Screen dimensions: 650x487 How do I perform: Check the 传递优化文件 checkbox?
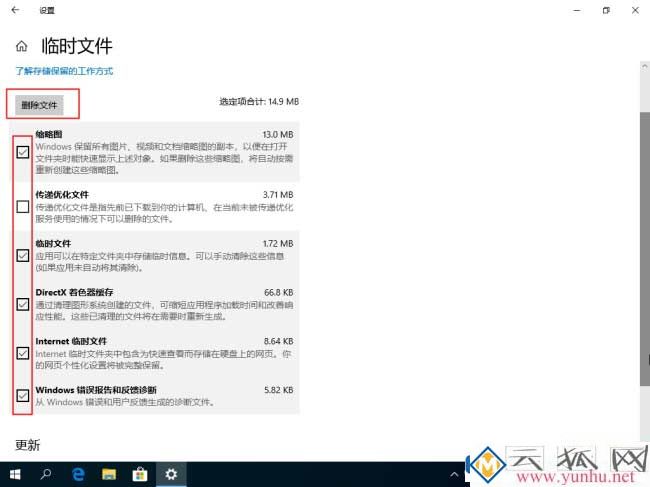tap(23, 206)
